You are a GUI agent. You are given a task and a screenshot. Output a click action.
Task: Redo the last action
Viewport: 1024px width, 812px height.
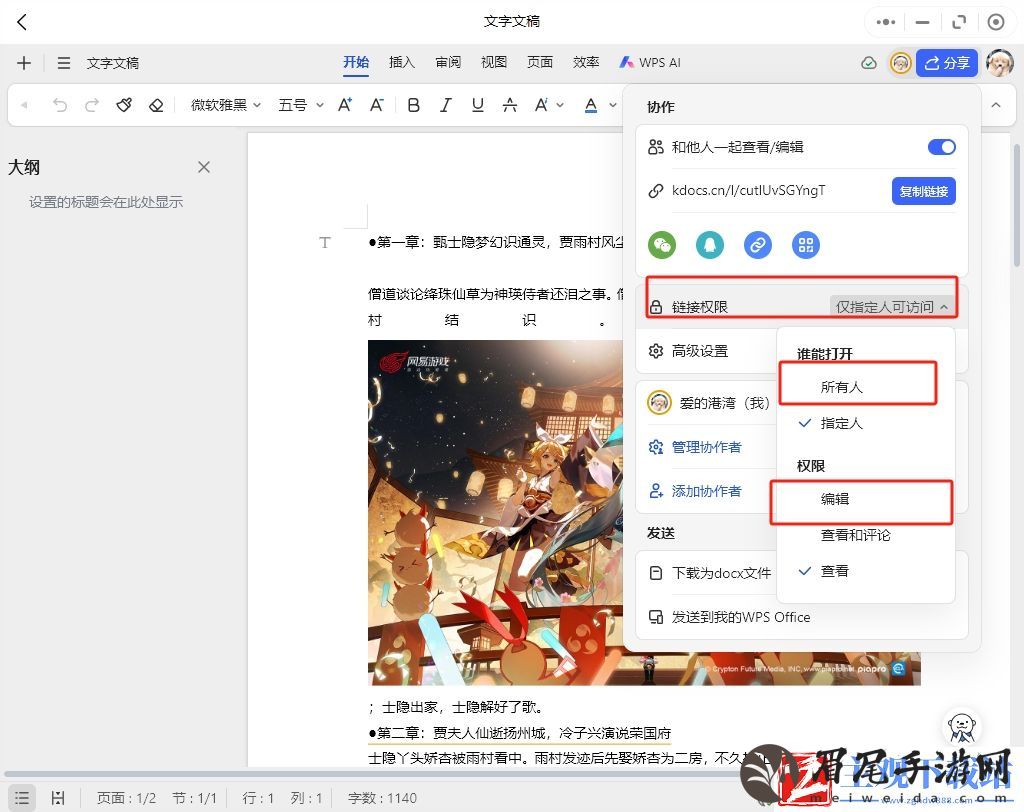coord(91,105)
